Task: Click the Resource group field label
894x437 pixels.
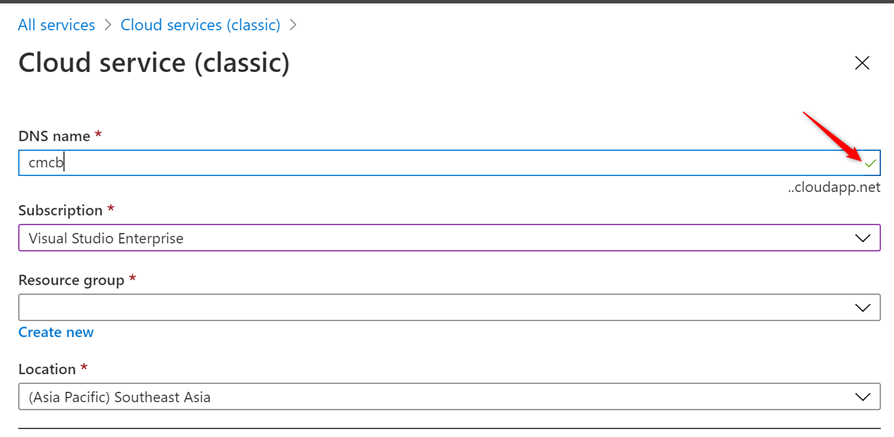Action: click(70, 280)
